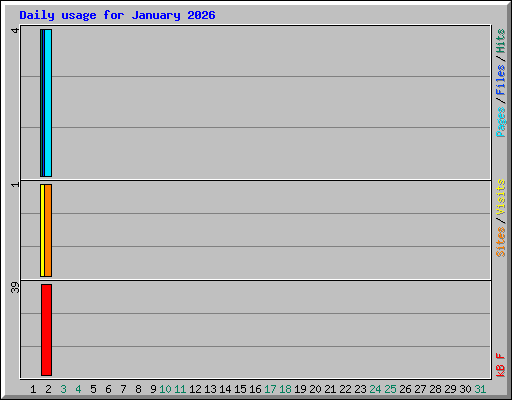This screenshot has height=400, width=512.
Task: Click day 20 on the x-axis
Action: (315, 389)
